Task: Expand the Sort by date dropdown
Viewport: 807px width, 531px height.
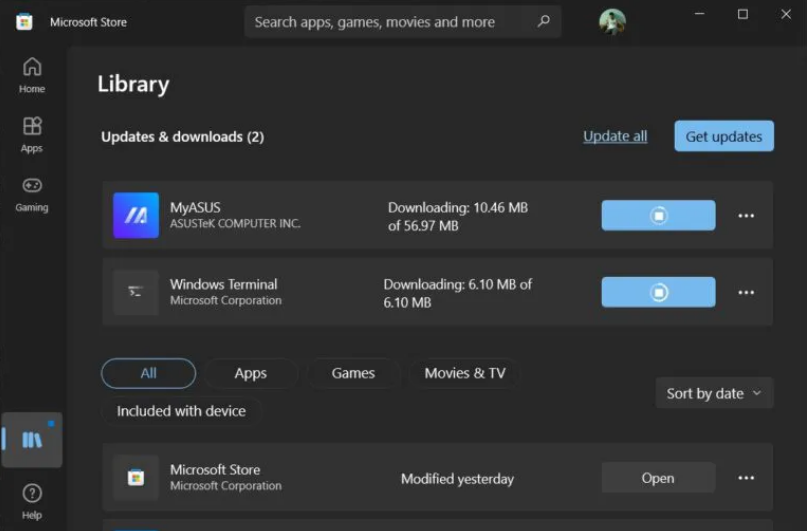Action: point(714,393)
